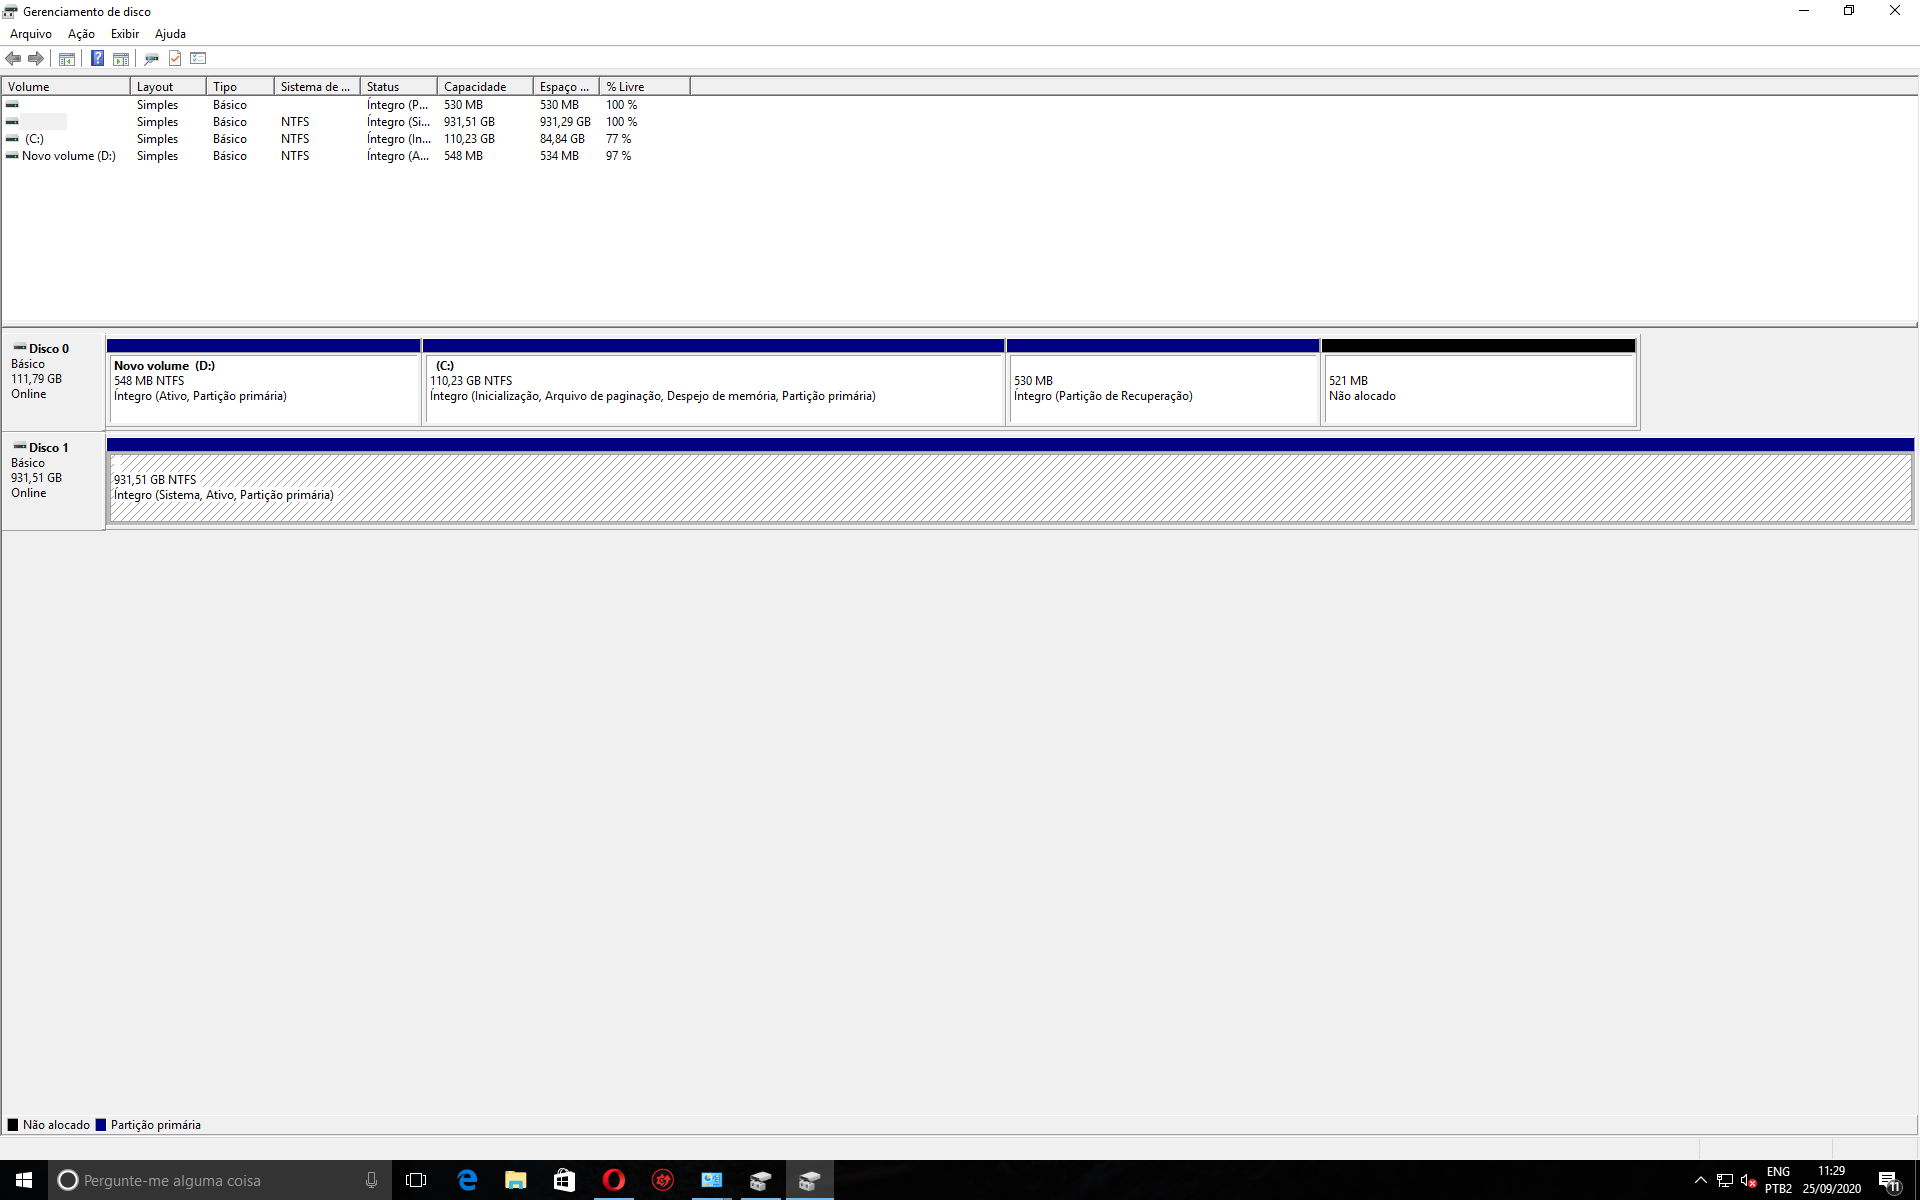Click the 97 % free cell
The height and width of the screenshot is (1200, 1920).
[x=618, y=156]
